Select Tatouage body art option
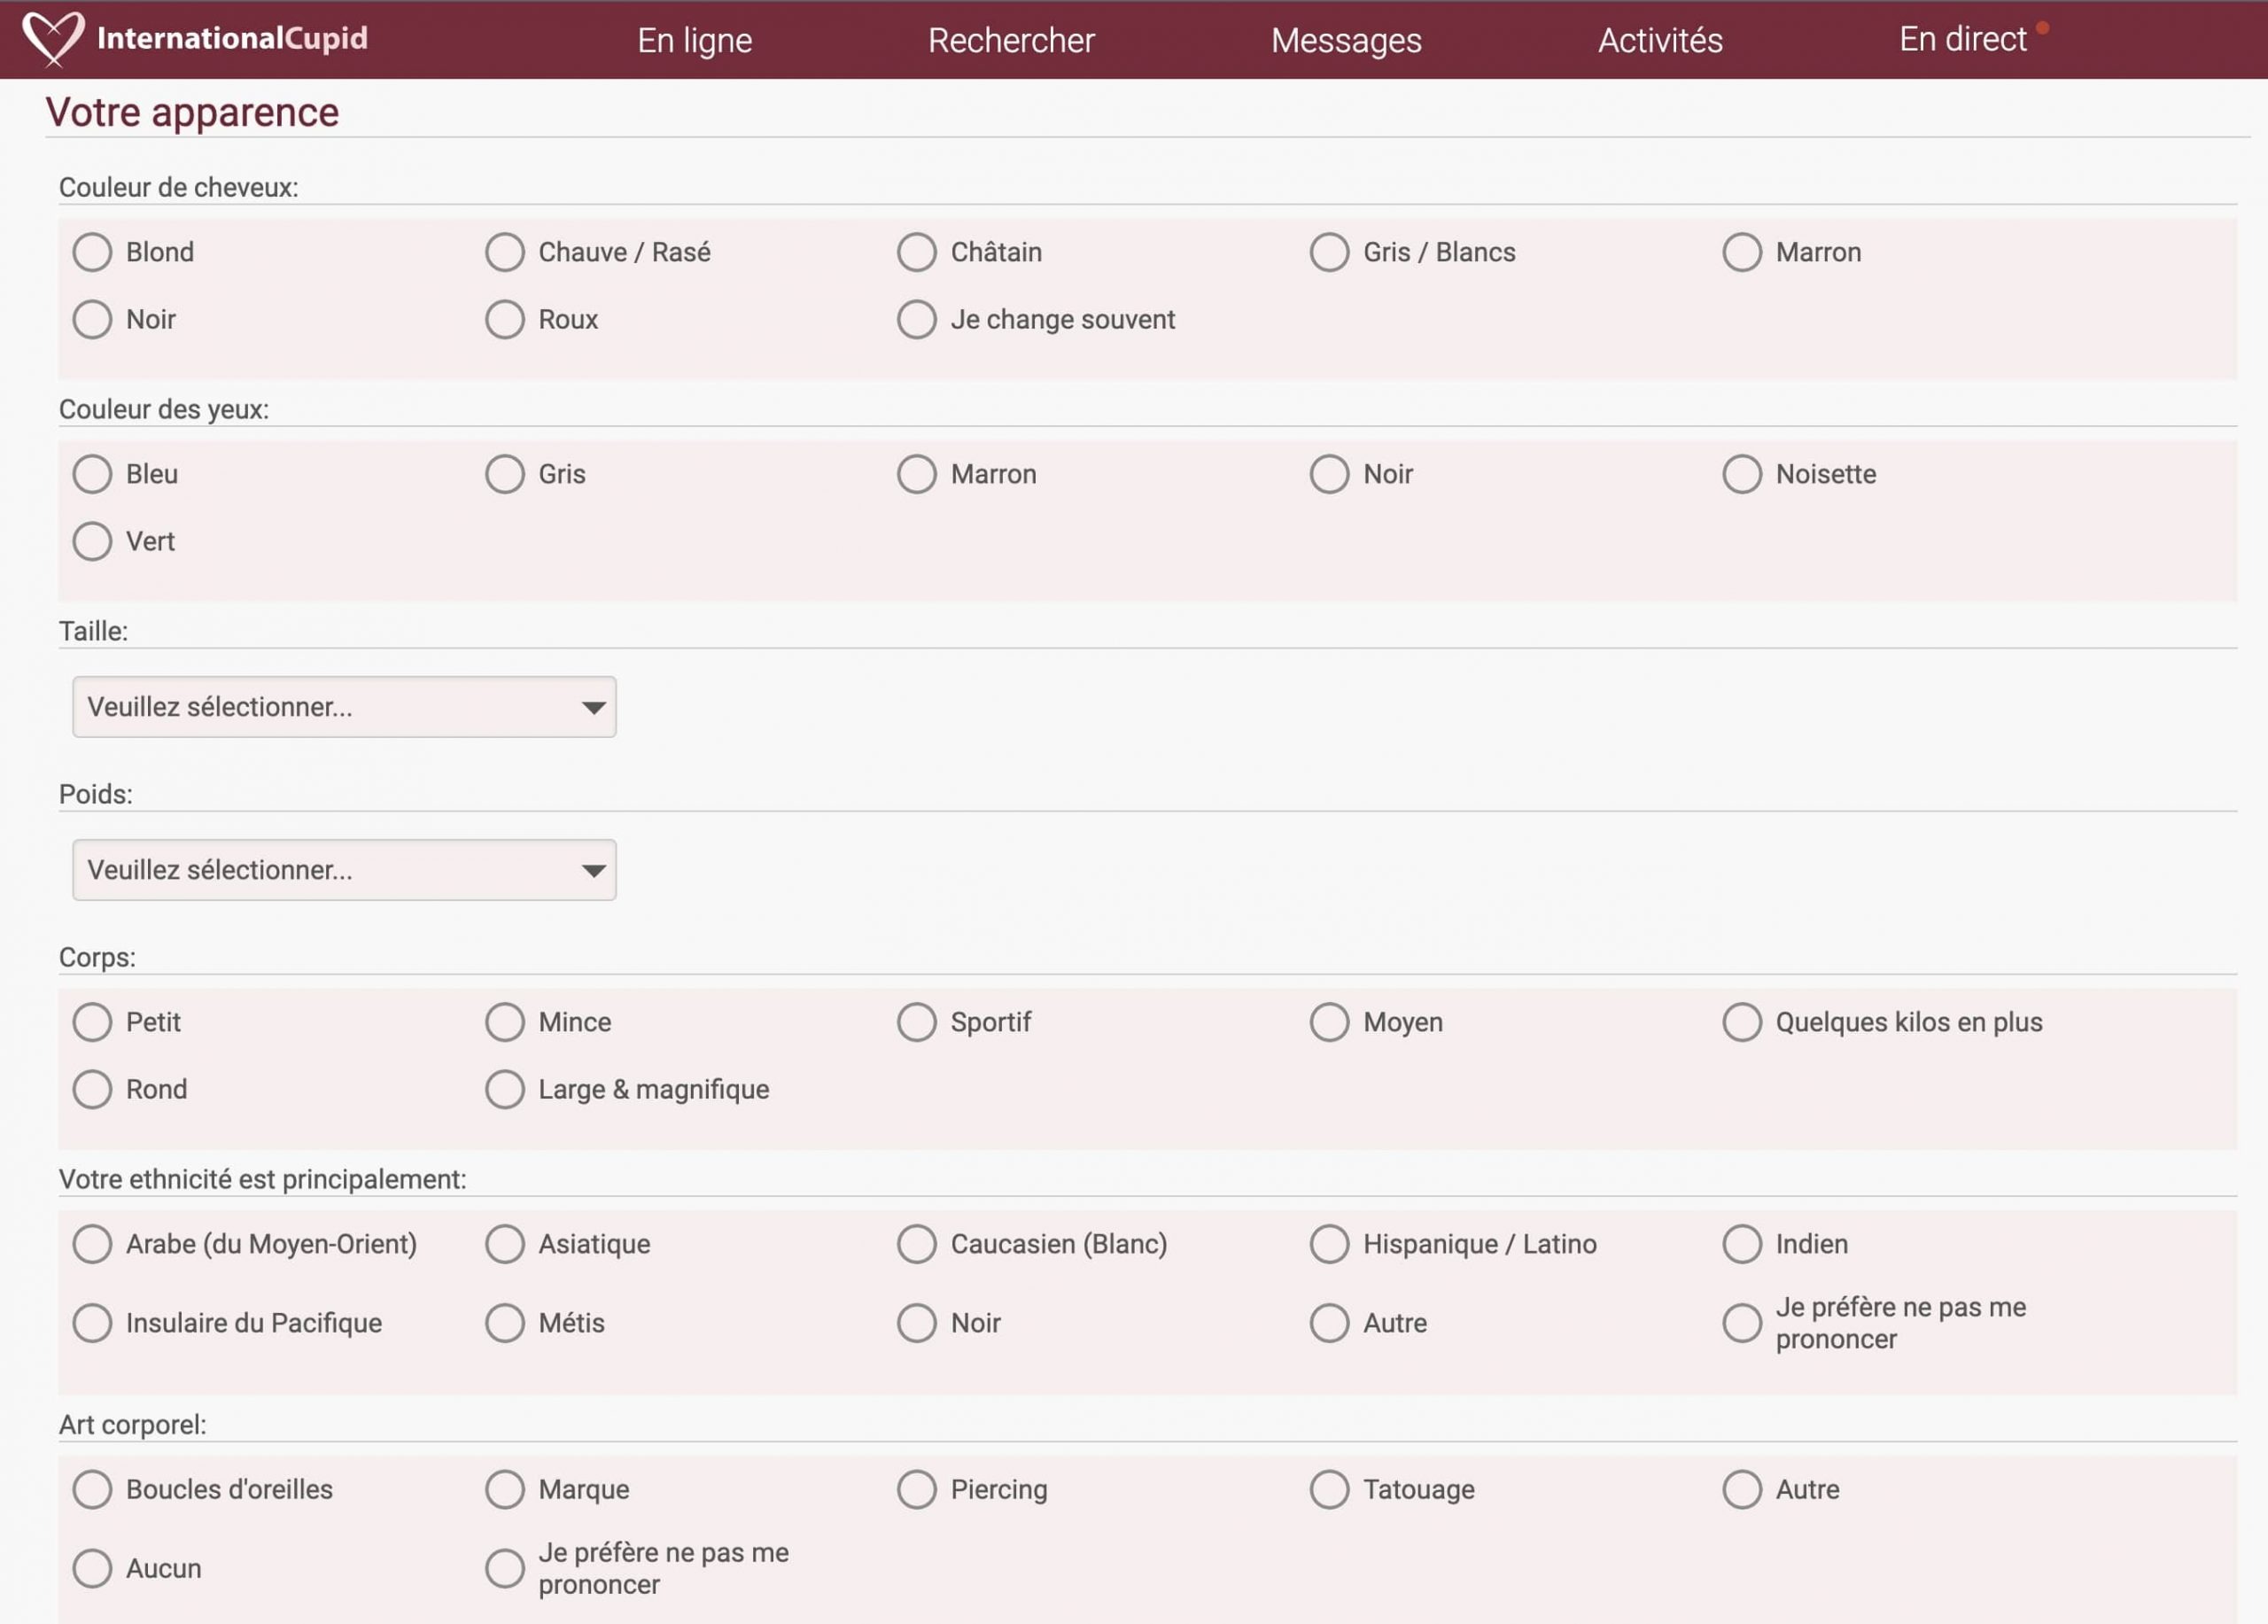The width and height of the screenshot is (2268, 1624). (x=1329, y=1489)
